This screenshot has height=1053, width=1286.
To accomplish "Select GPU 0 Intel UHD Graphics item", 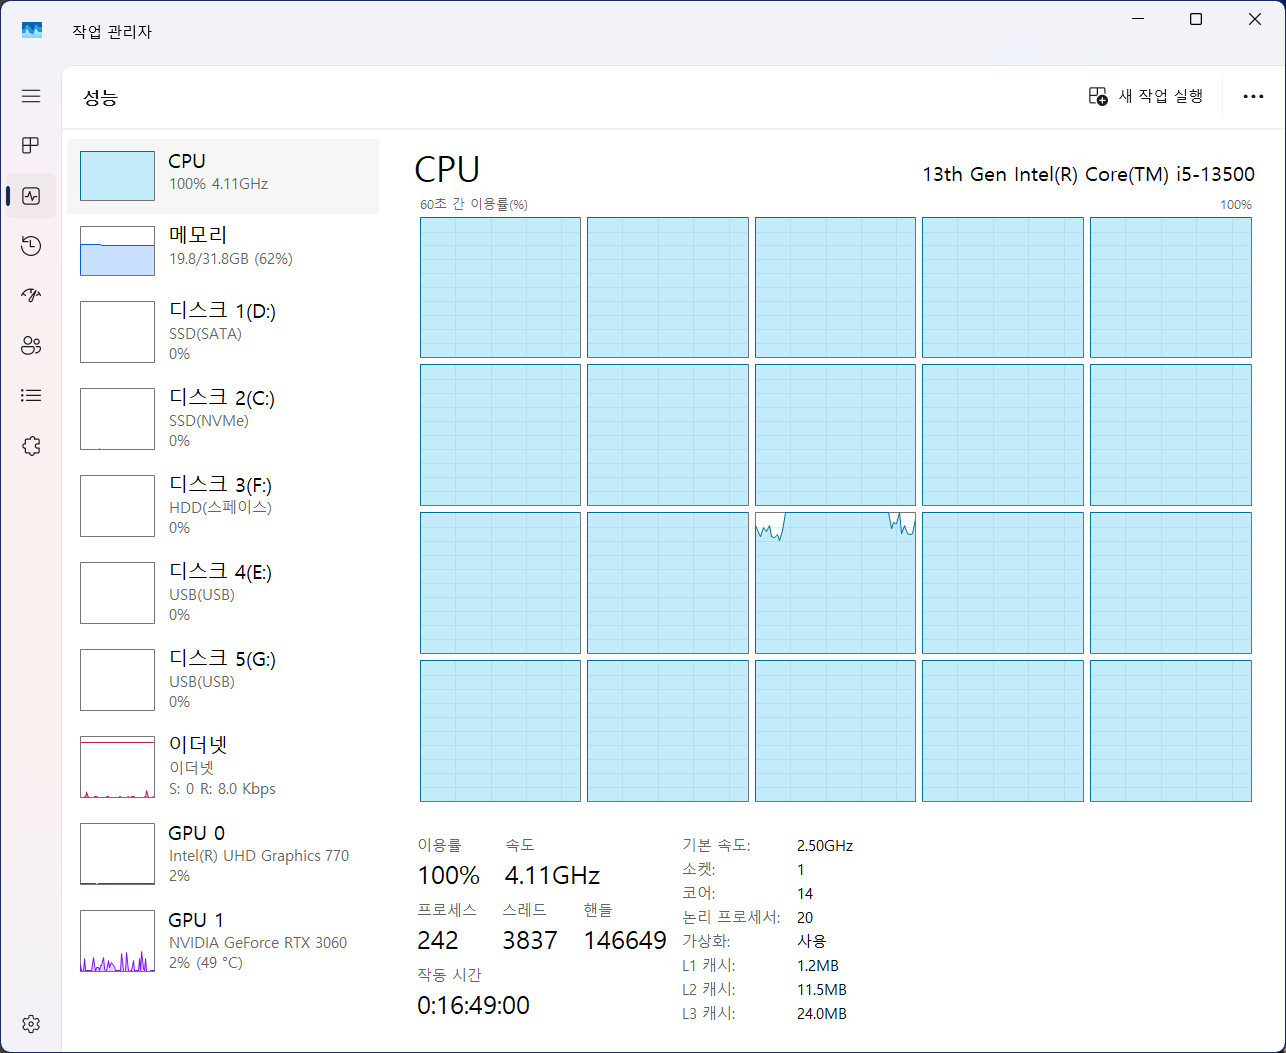I will pos(223,854).
